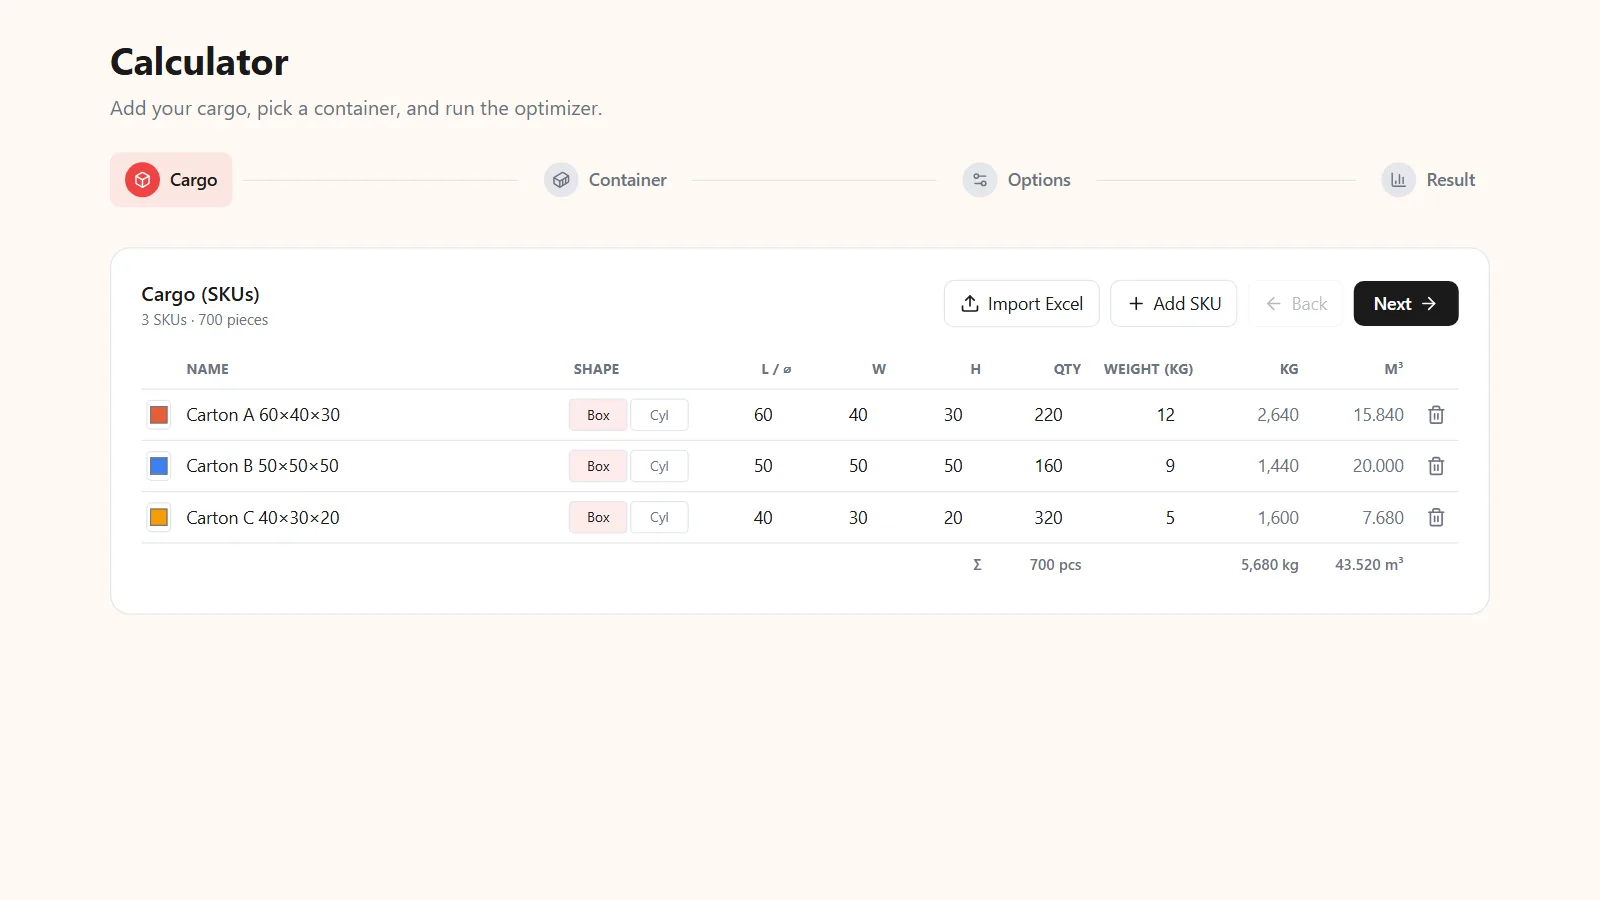Set Carton A shape to Box

[598, 415]
